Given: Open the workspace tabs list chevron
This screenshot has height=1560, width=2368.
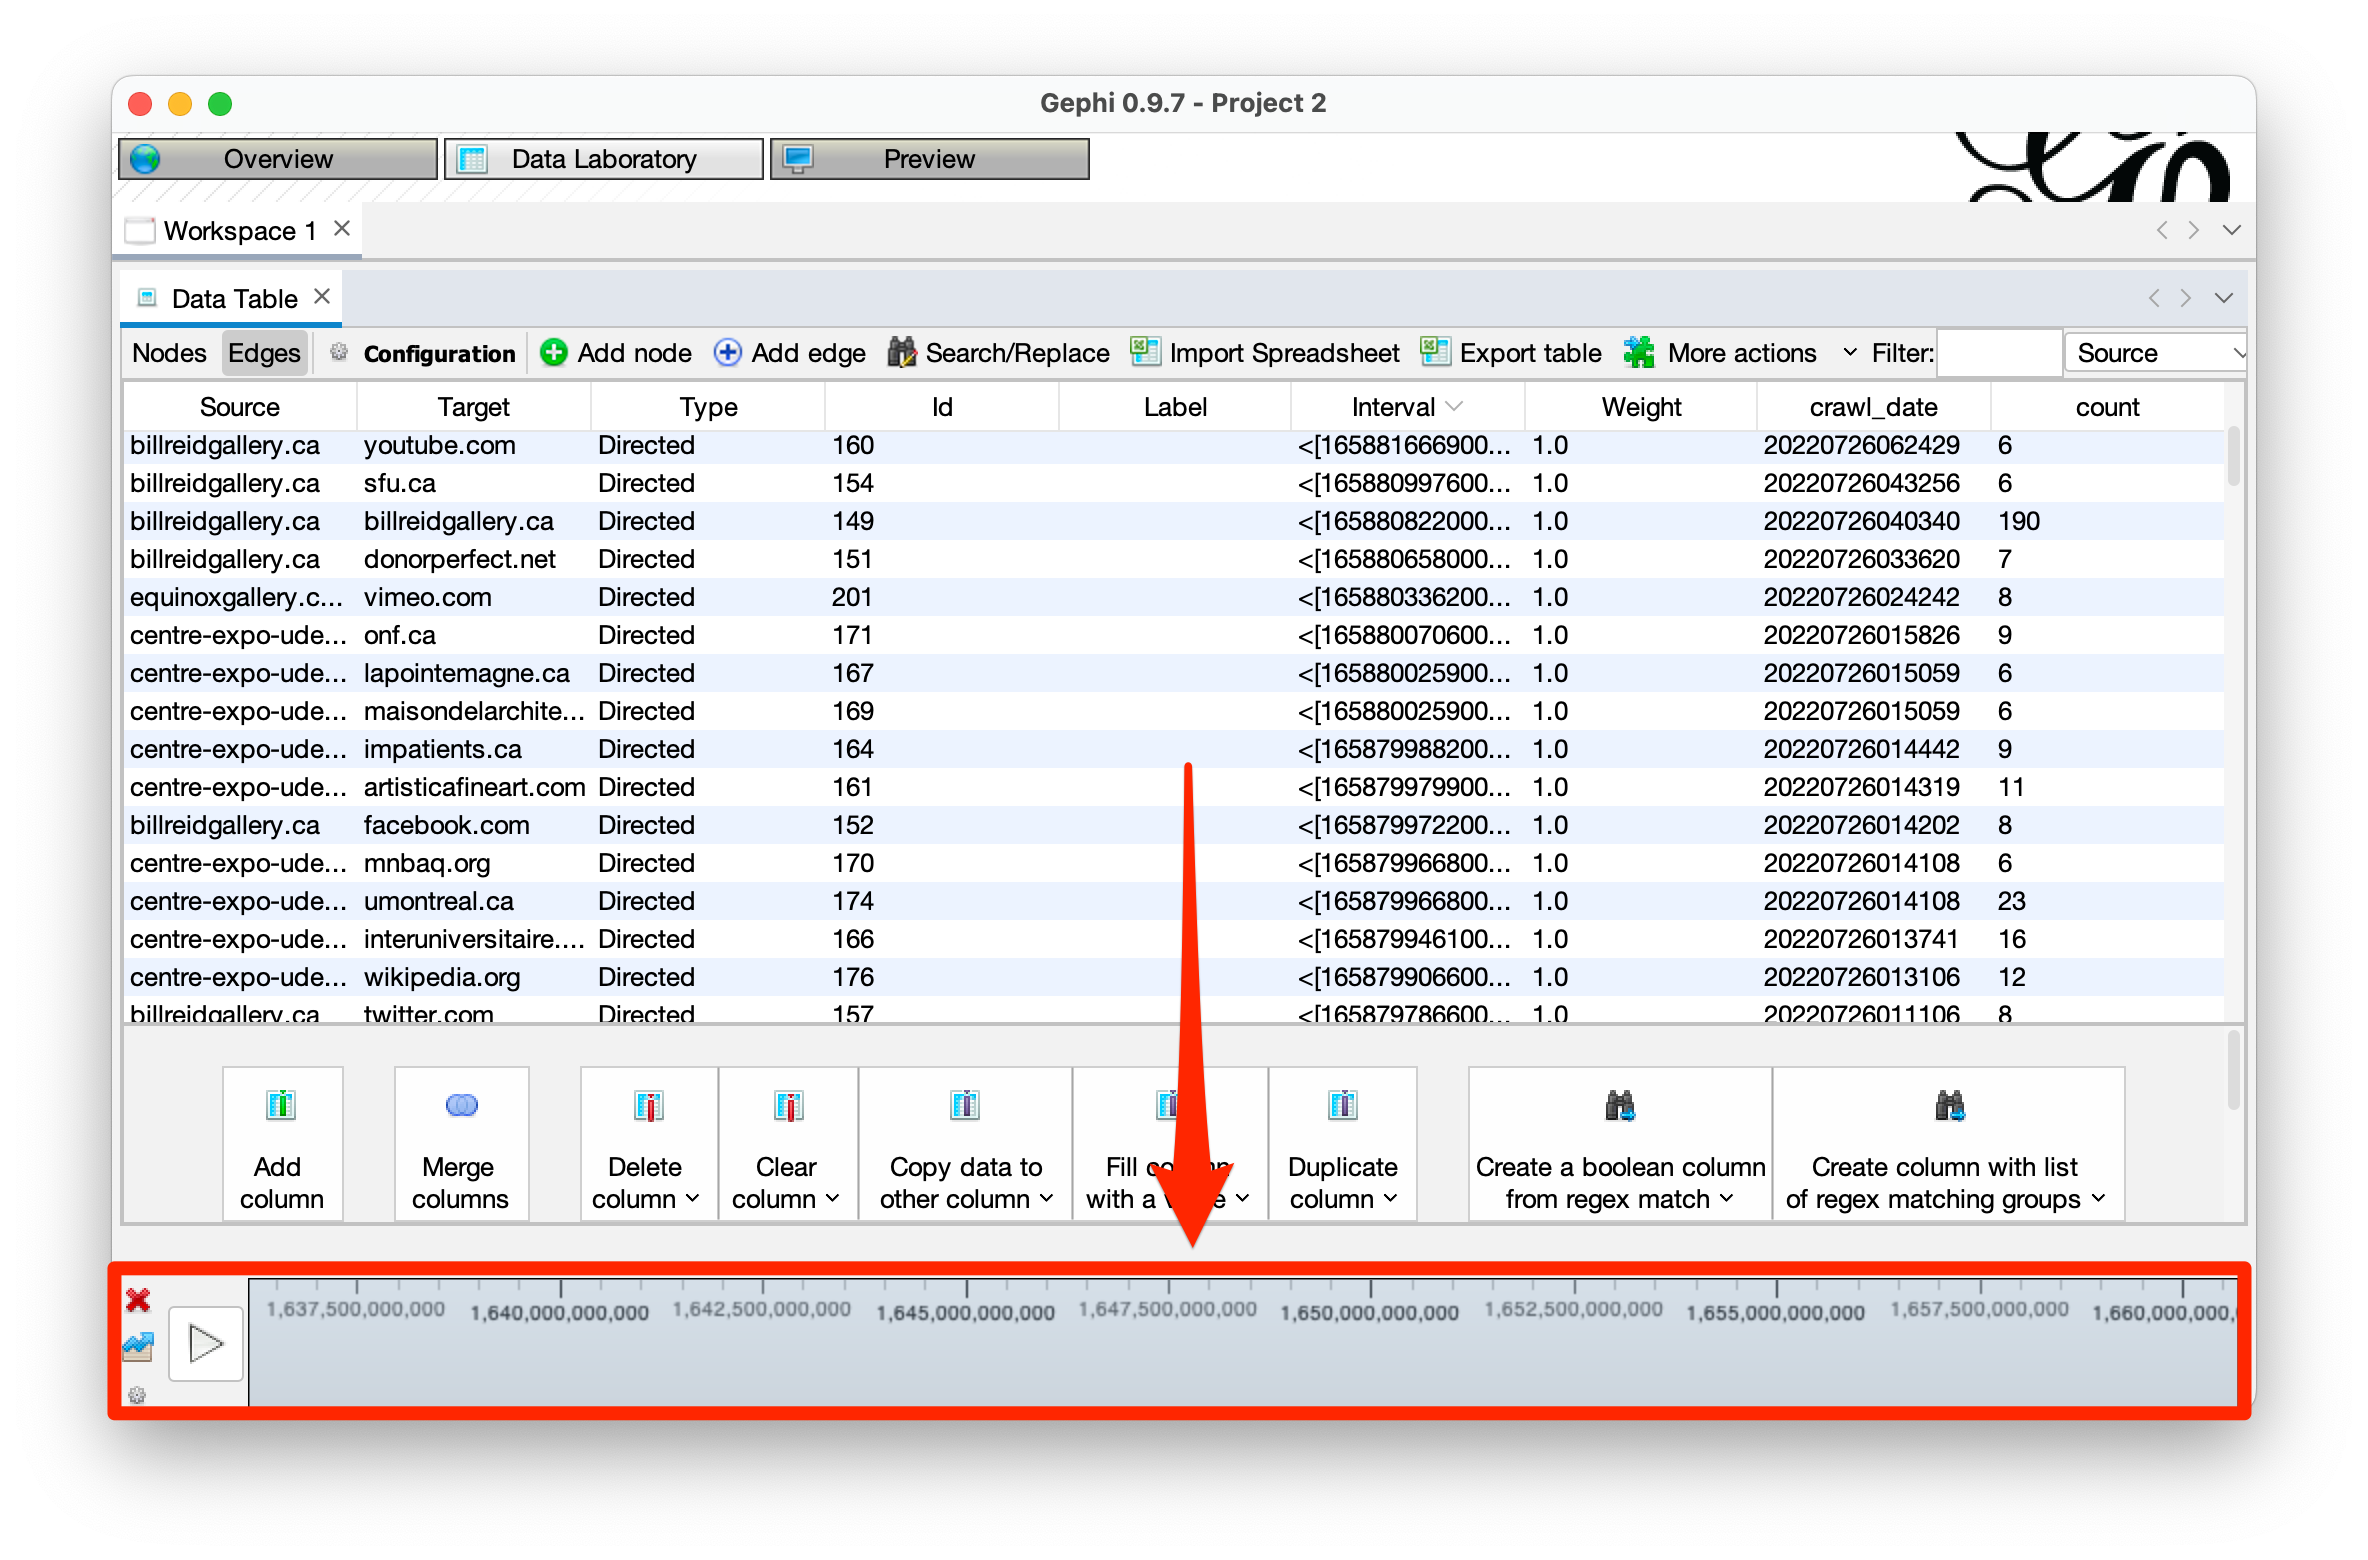Looking at the screenshot, I should (2231, 230).
